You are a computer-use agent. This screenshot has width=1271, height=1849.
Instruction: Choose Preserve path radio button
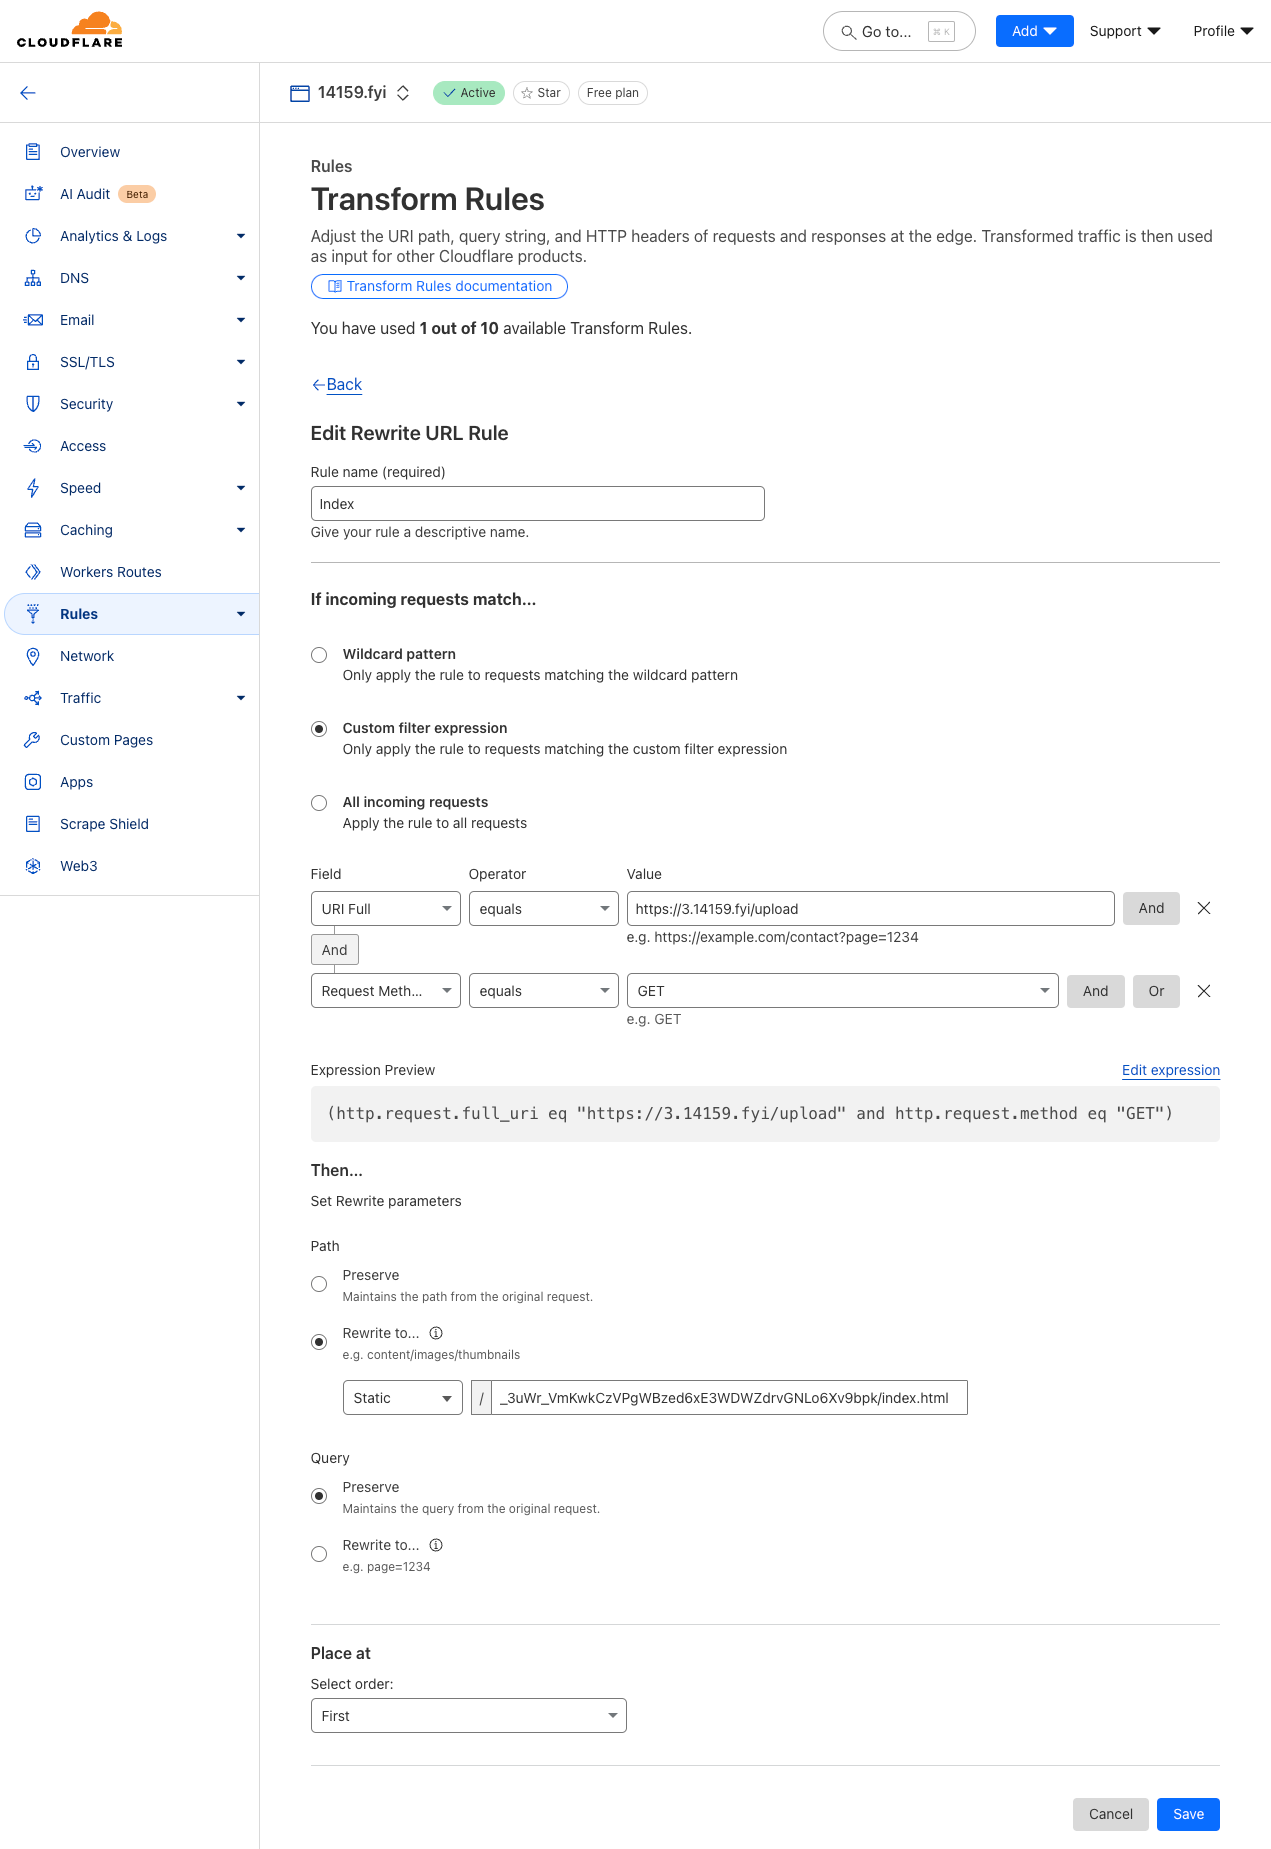click(x=319, y=1284)
